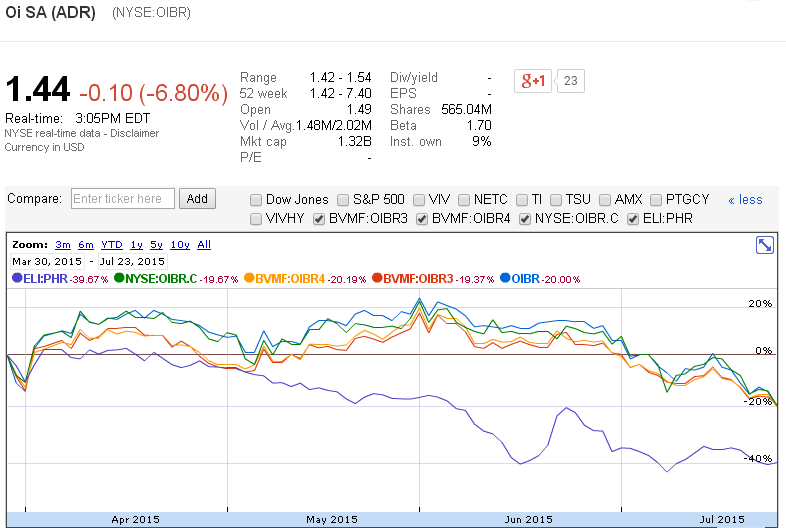Check the VIVHY ticker checkbox
The height and width of the screenshot is (528, 786).
point(256,219)
